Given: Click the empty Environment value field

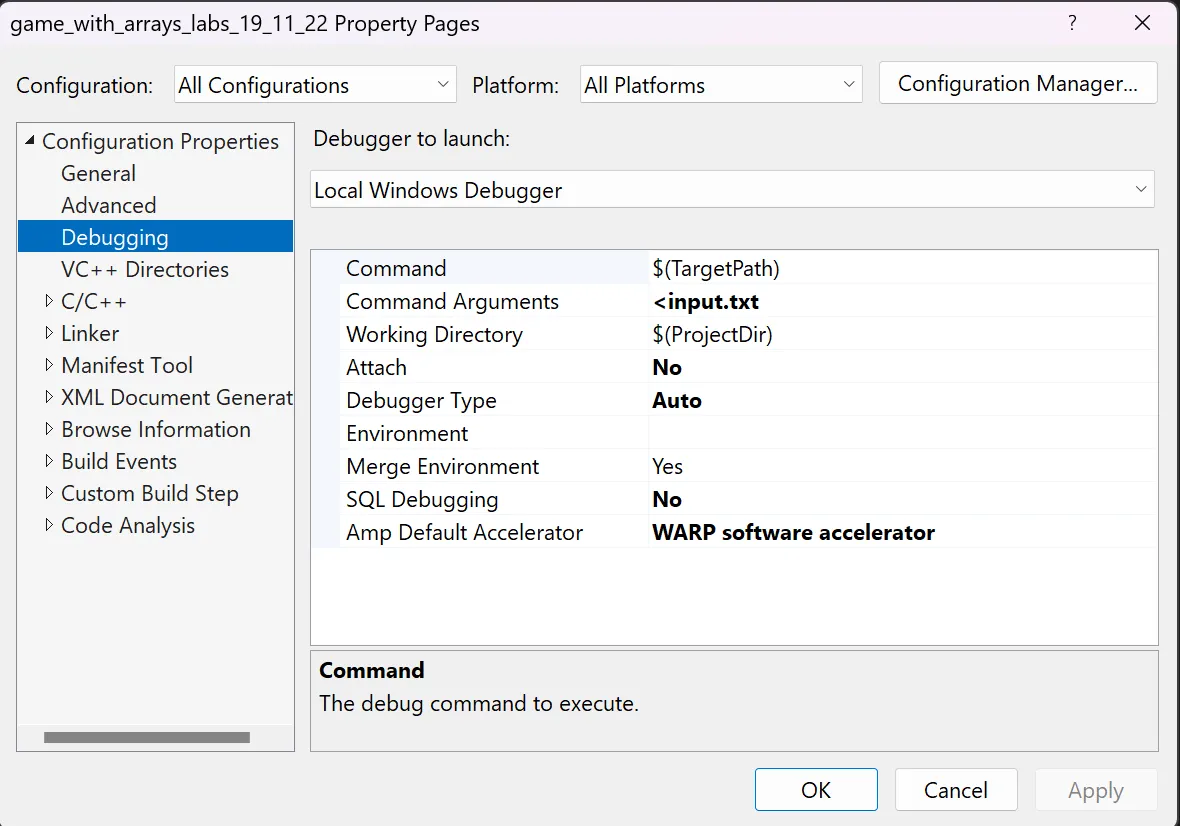Looking at the screenshot, I should point(900,433).
